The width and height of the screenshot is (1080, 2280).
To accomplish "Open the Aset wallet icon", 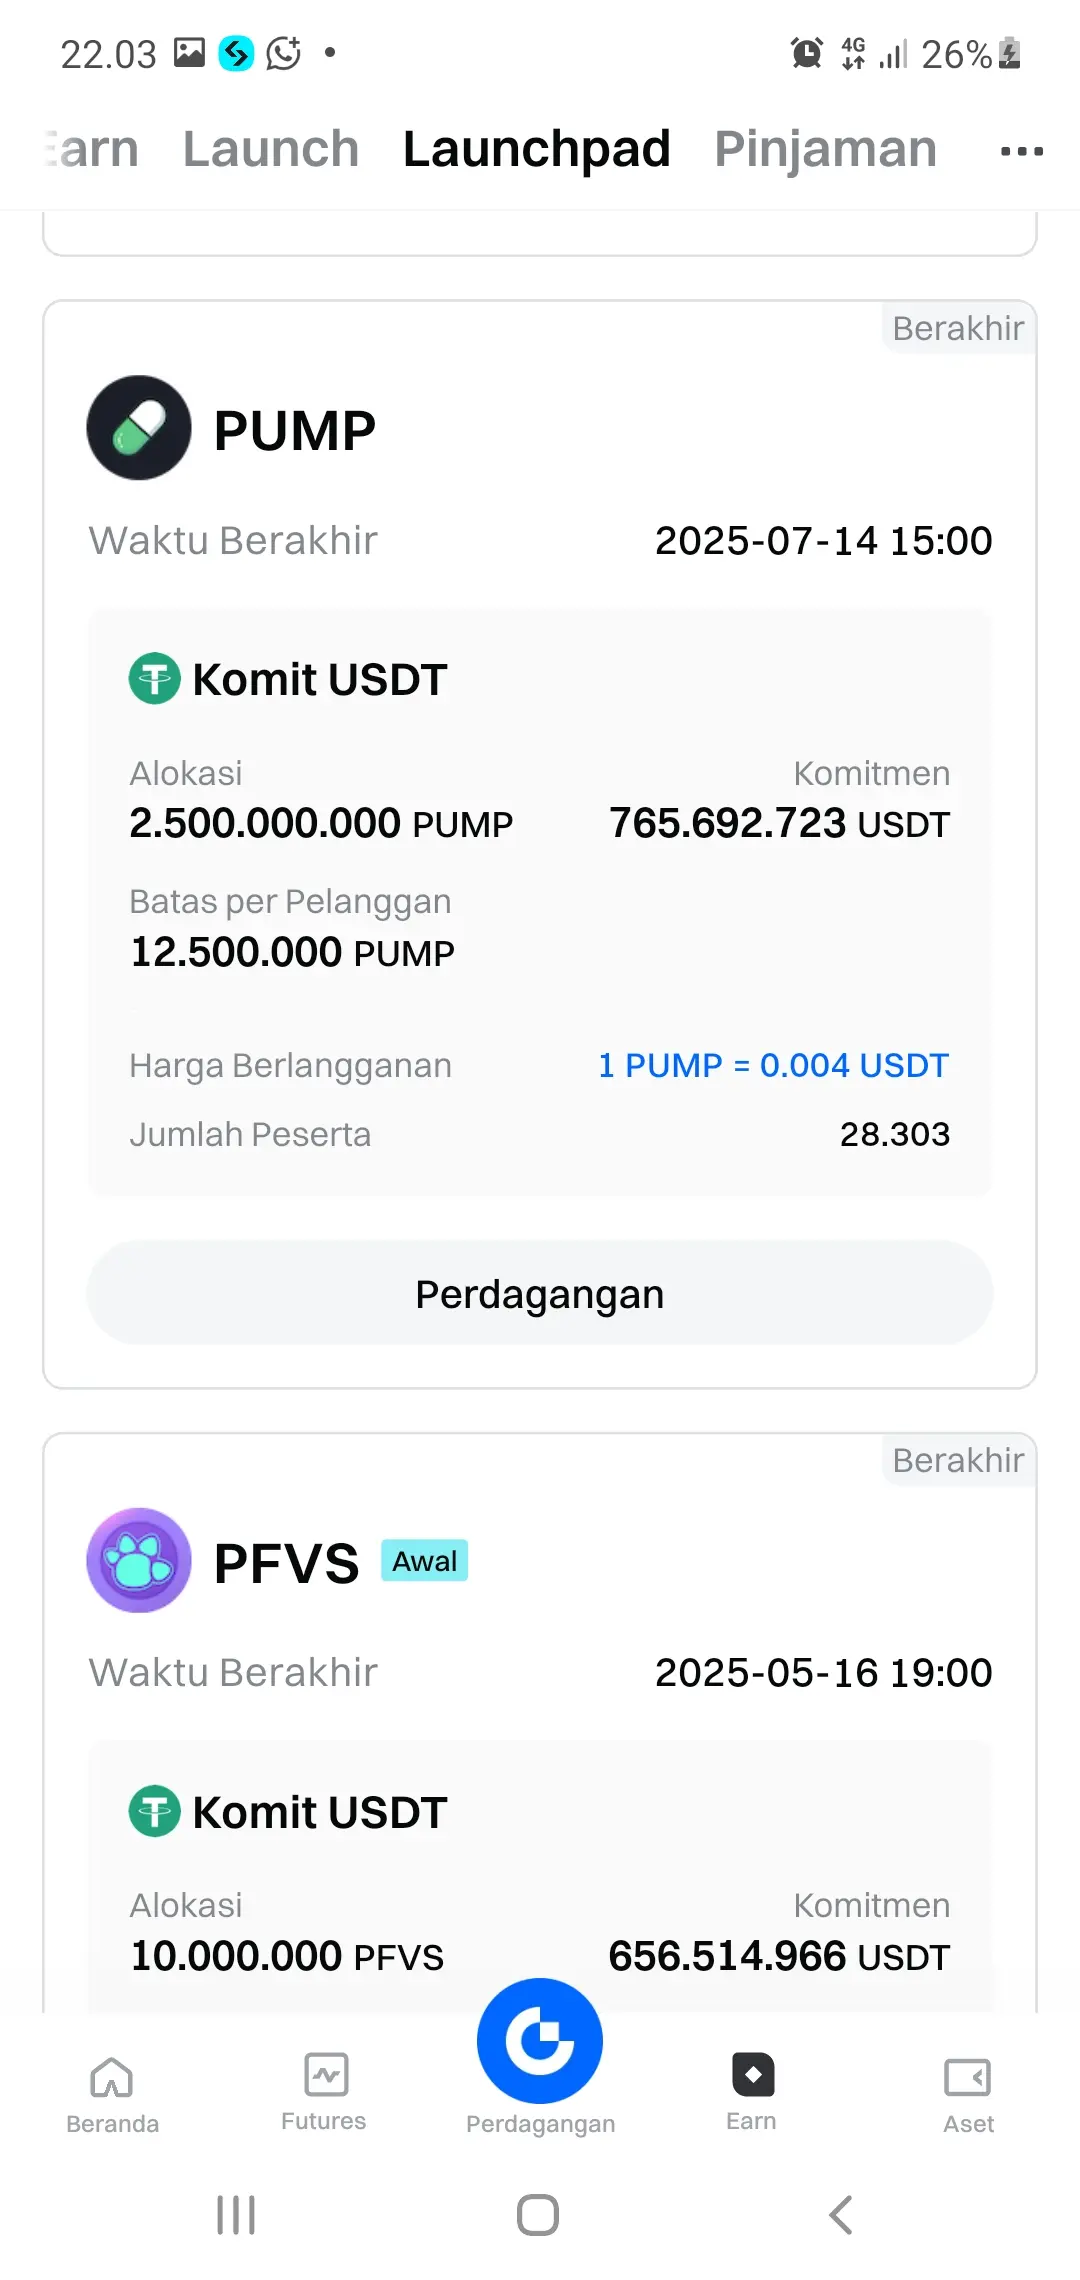I will coord(967,2078).
